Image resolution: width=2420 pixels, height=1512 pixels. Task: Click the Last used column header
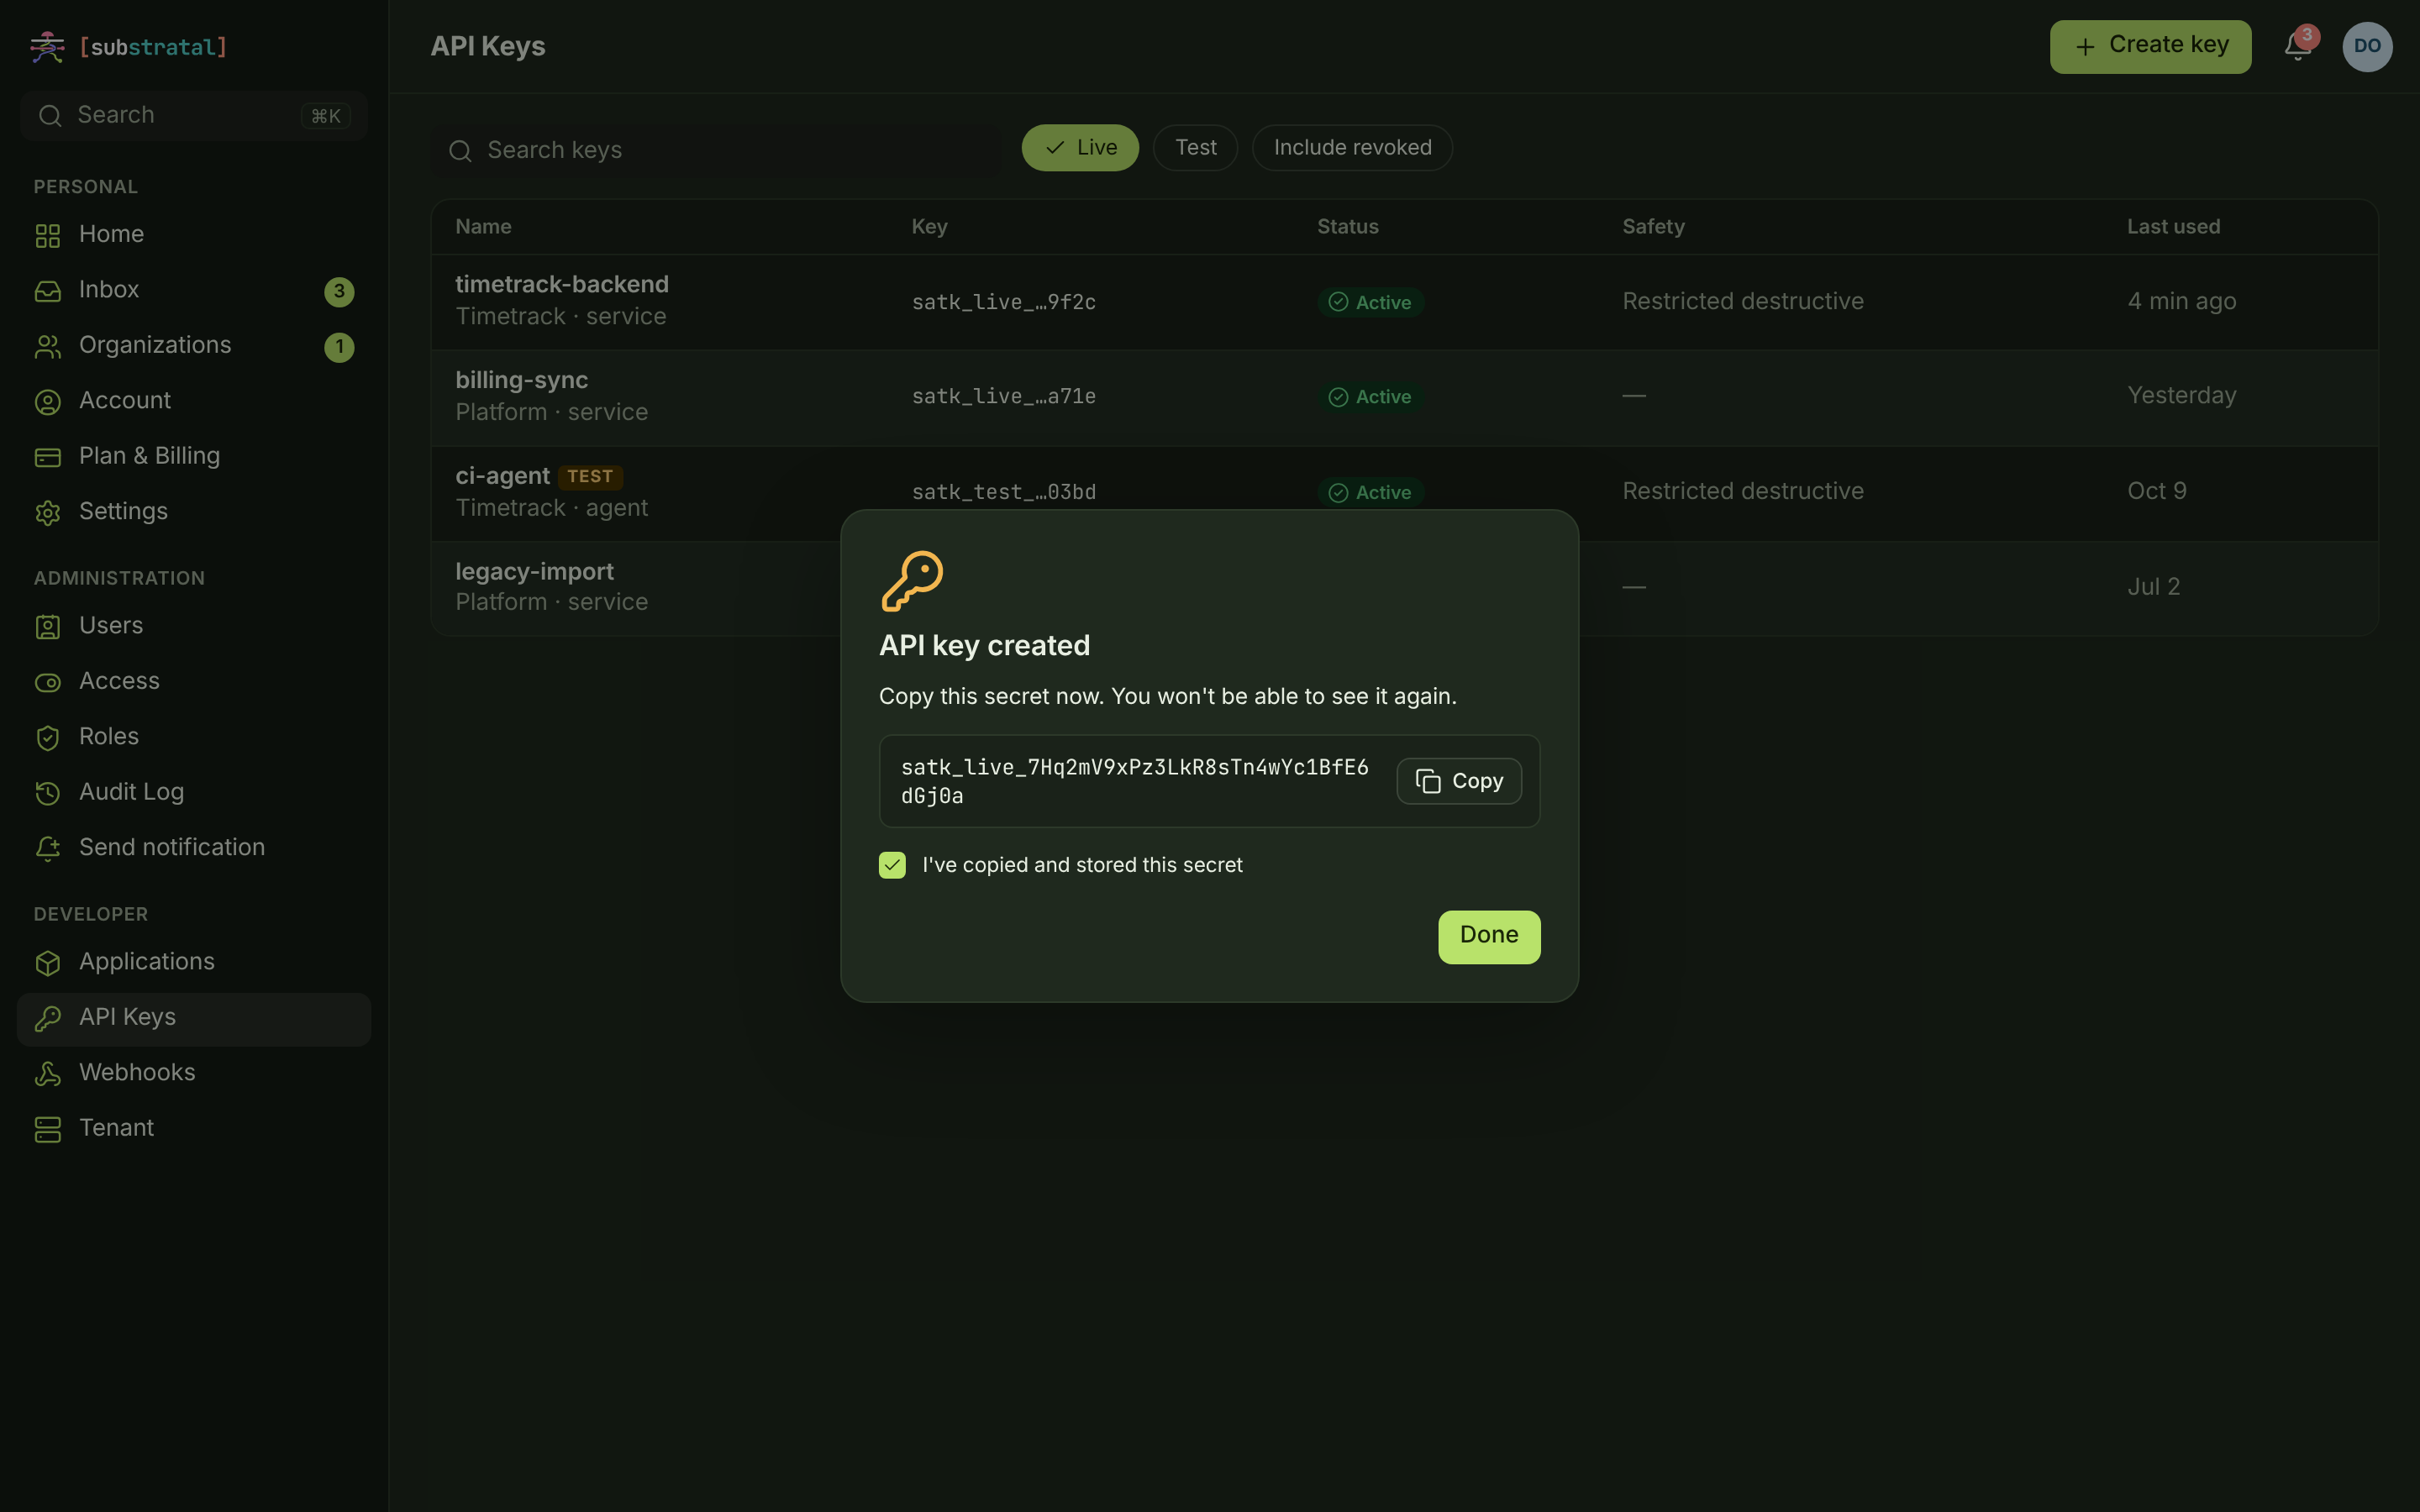[2173, 227]
